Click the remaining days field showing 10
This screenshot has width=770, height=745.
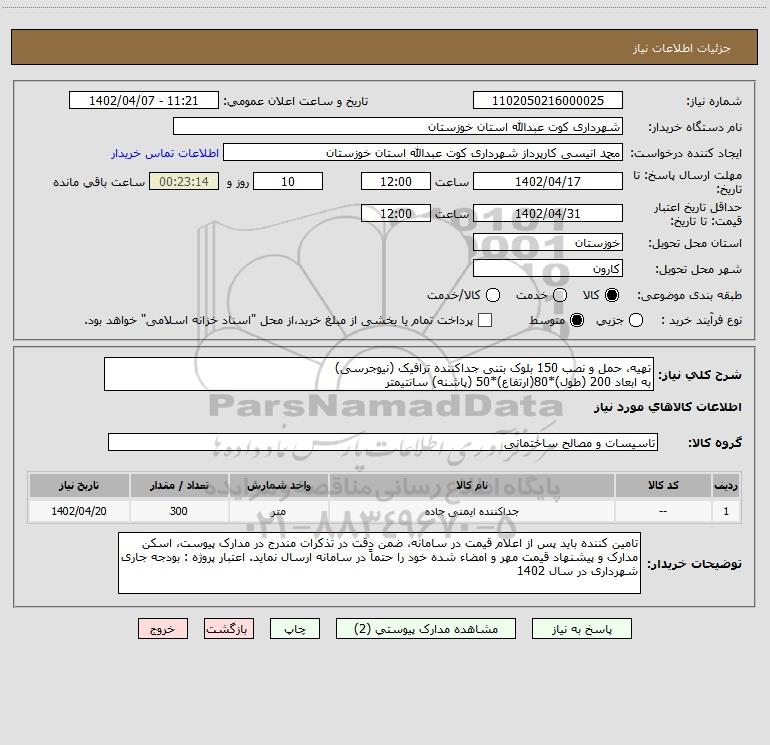coord(288,181)
